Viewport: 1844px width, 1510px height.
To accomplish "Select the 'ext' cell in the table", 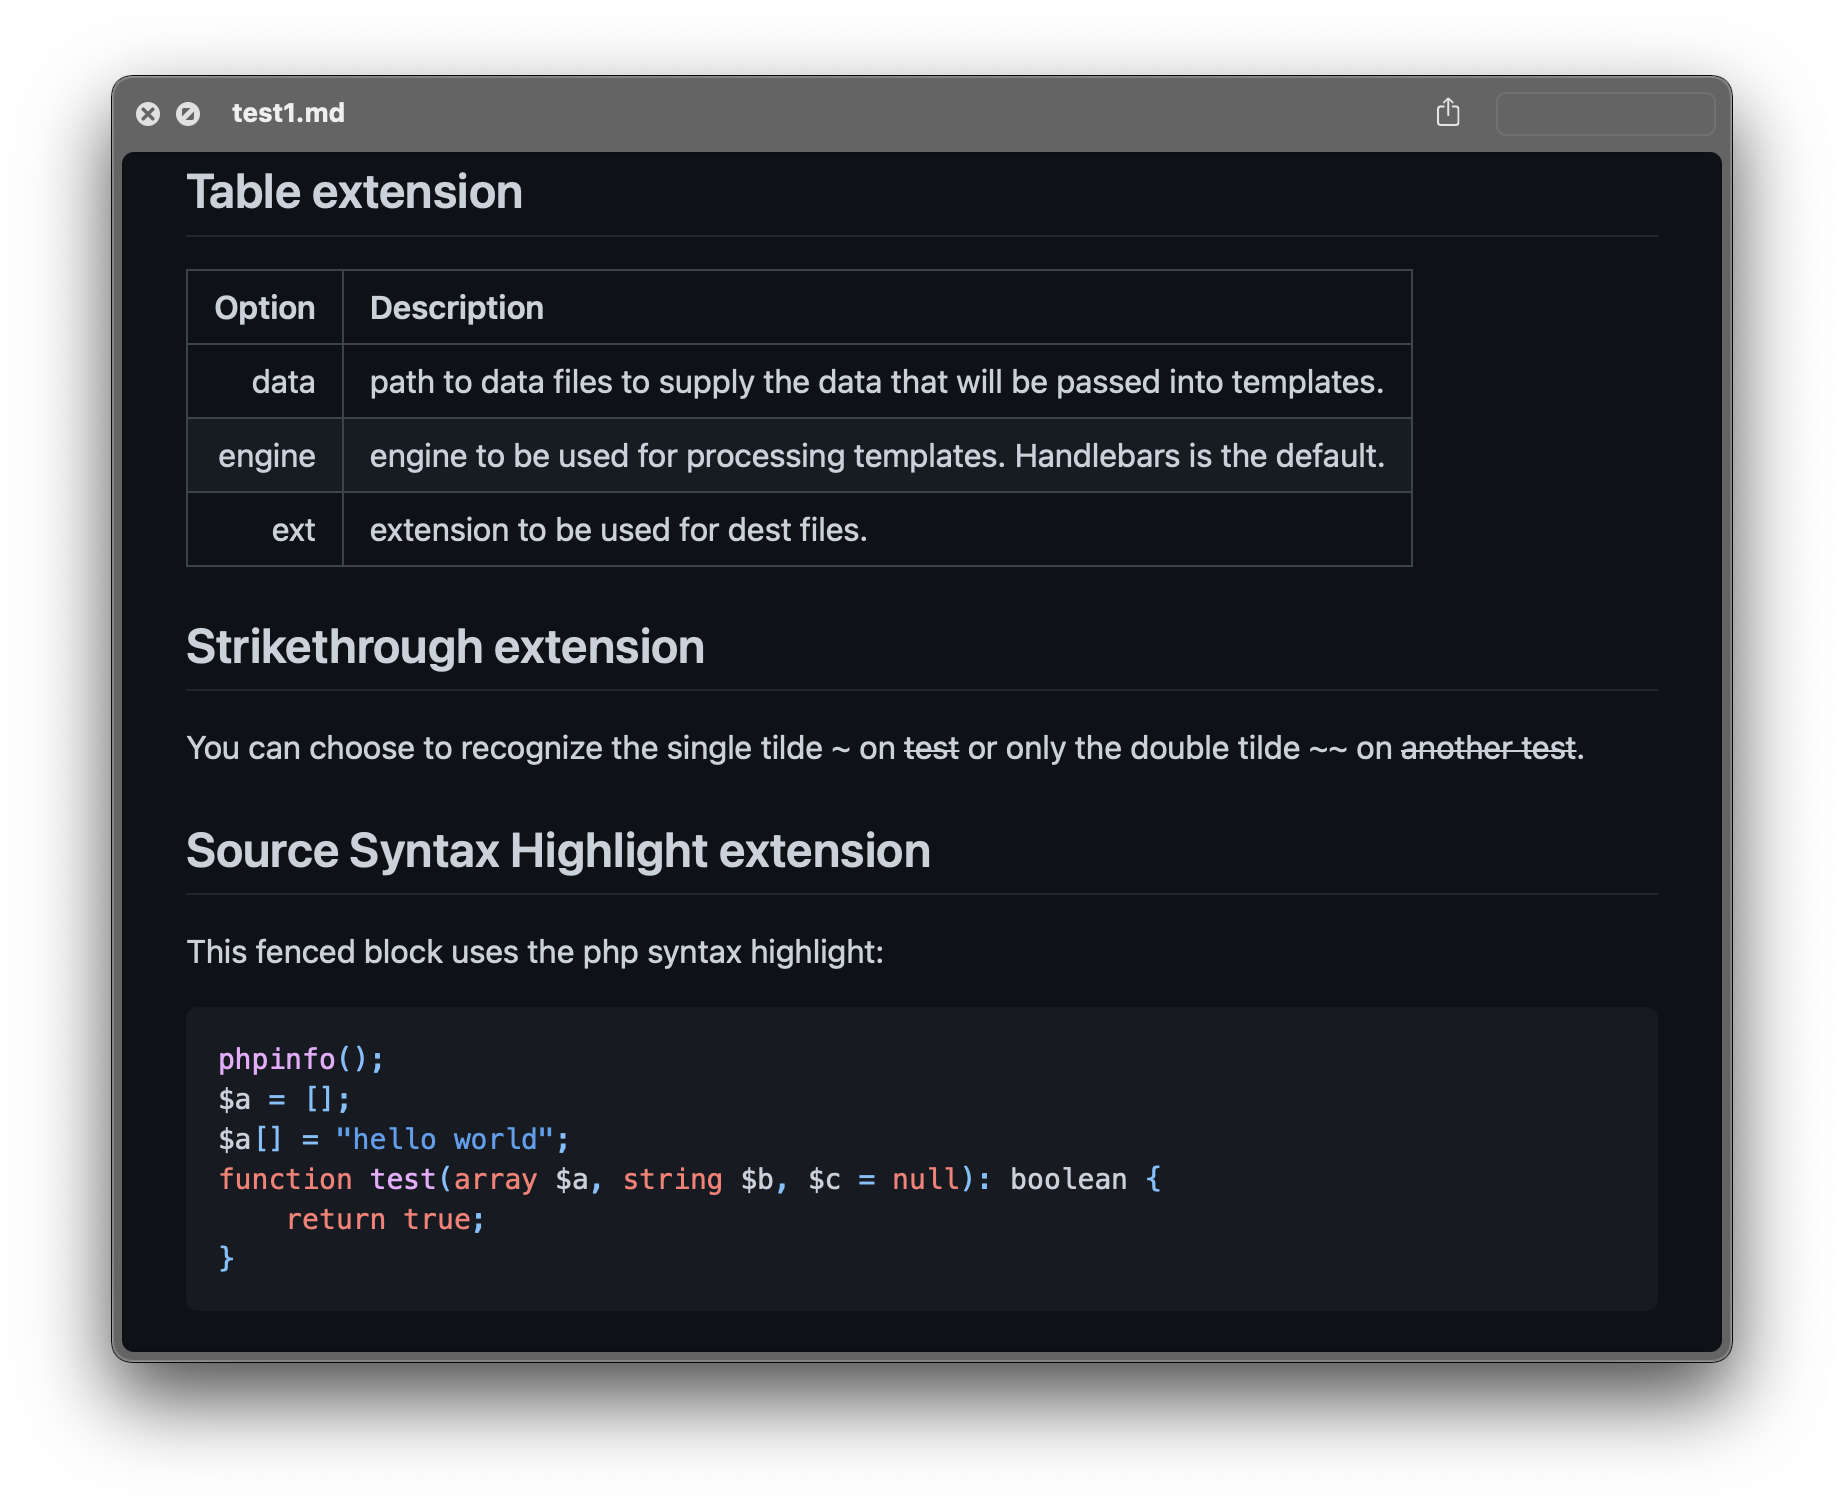I will click(265, 530).
